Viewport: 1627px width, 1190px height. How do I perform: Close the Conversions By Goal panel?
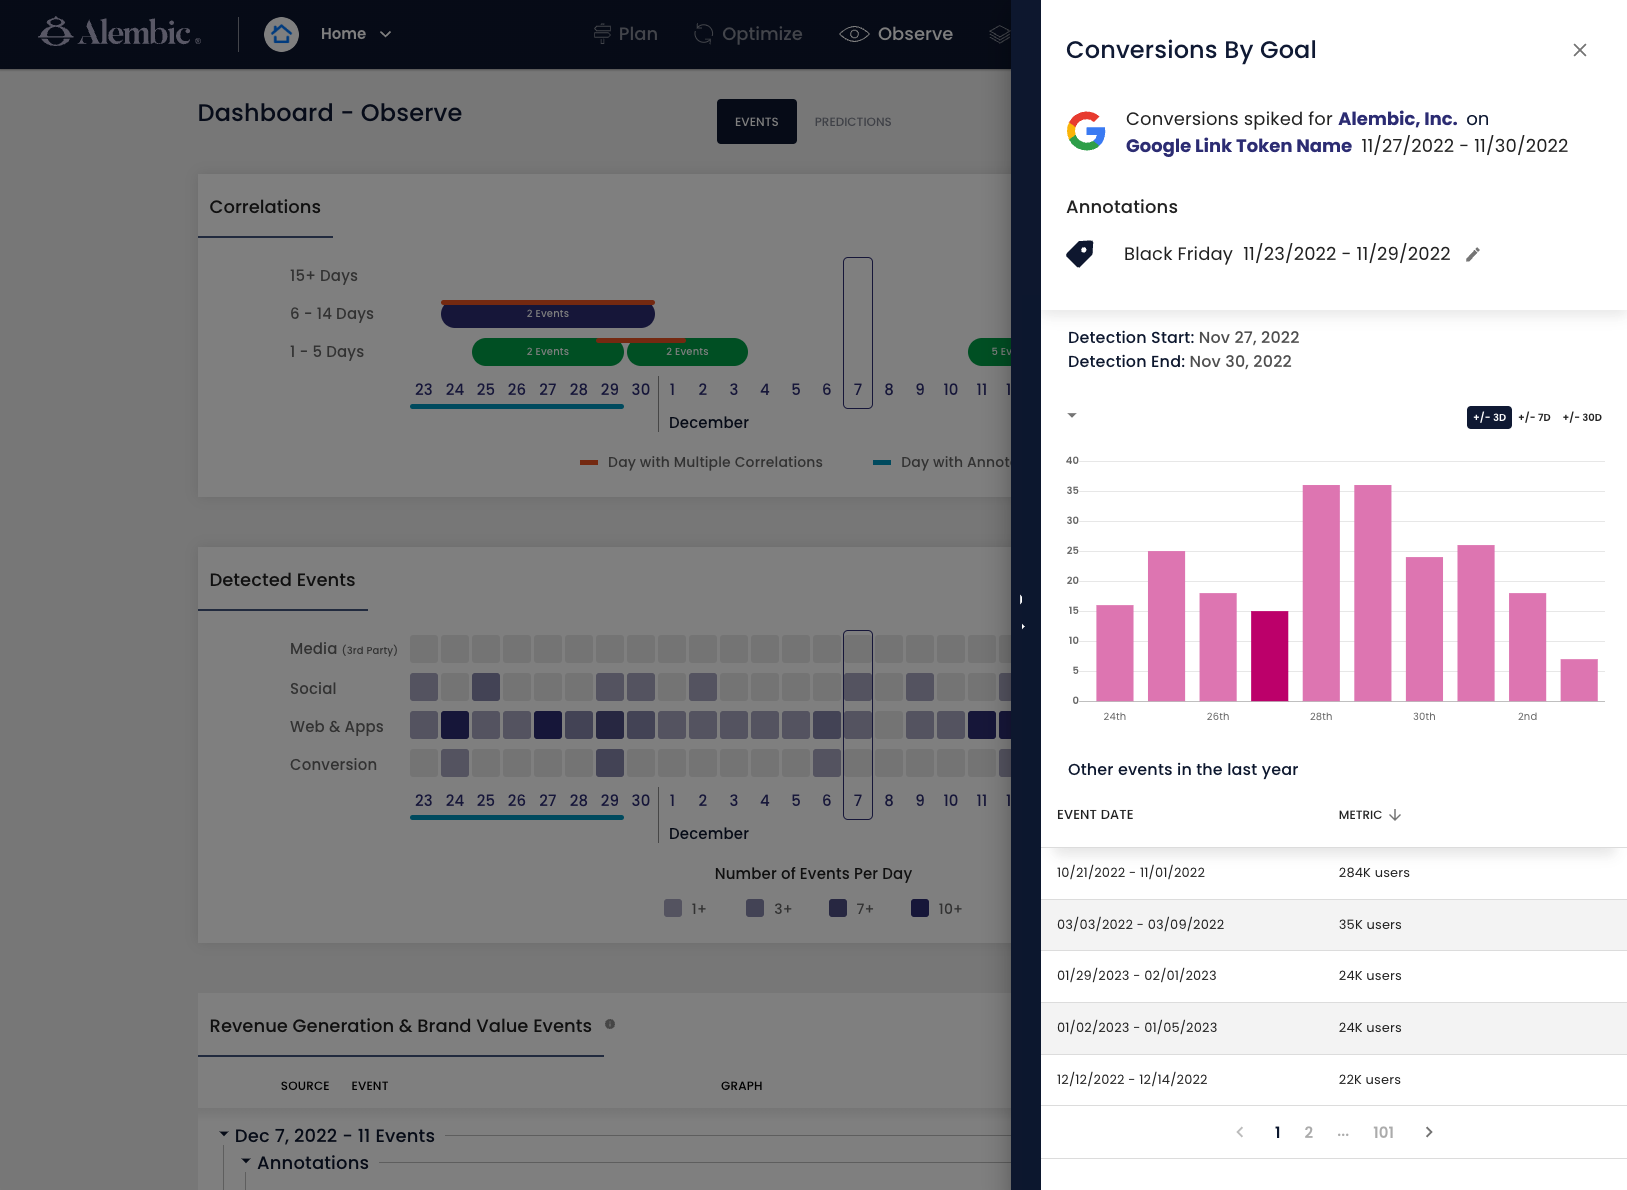[x=1579, y=50]
